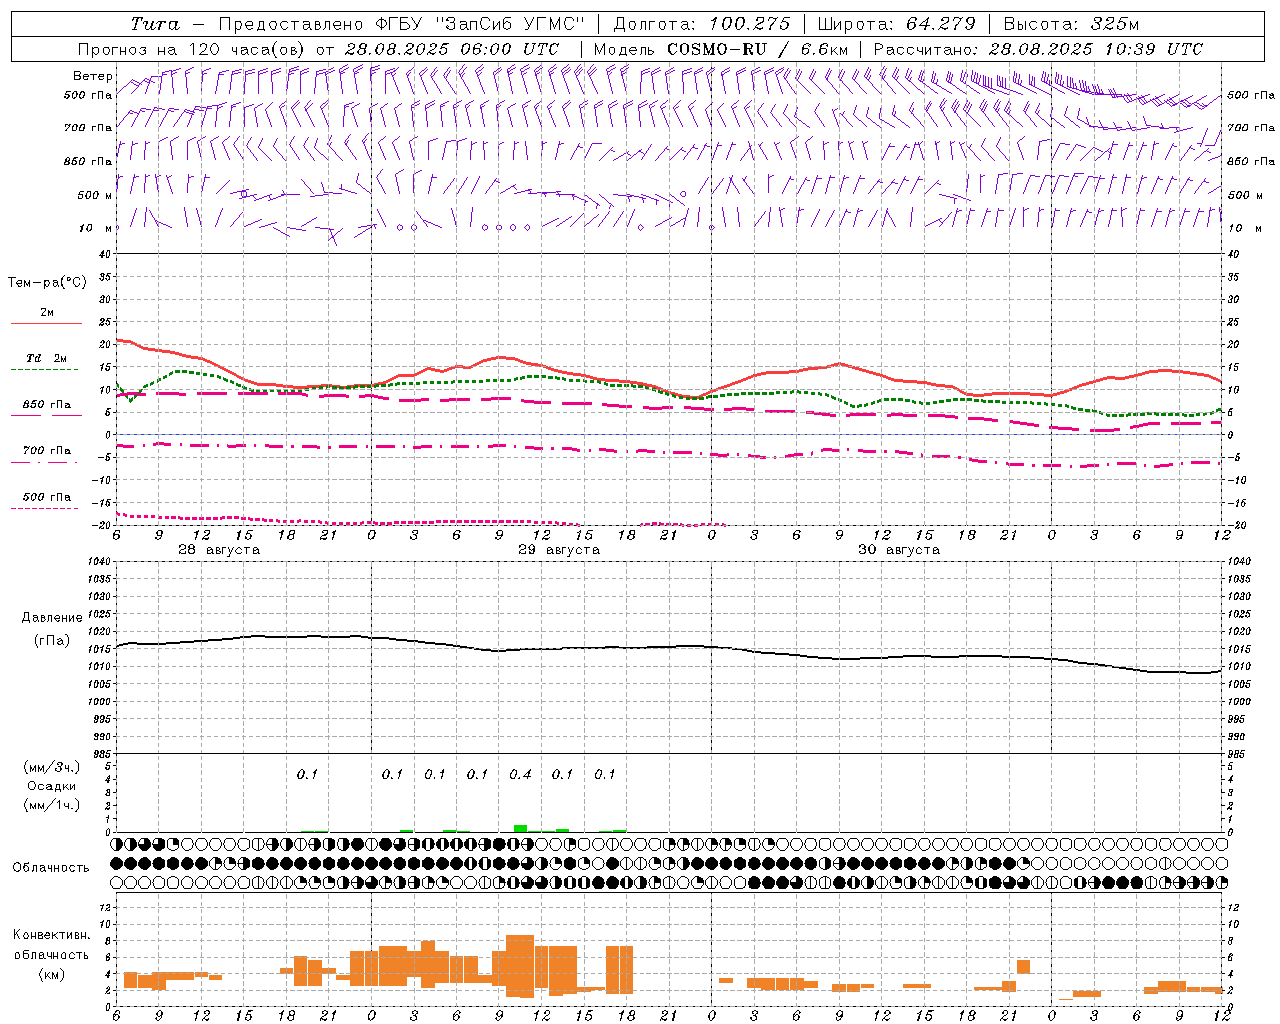Click the station name "Tura" in the header
Image resolution: width=1280 pixels, height=1024 pixels.
click(155, 24)
